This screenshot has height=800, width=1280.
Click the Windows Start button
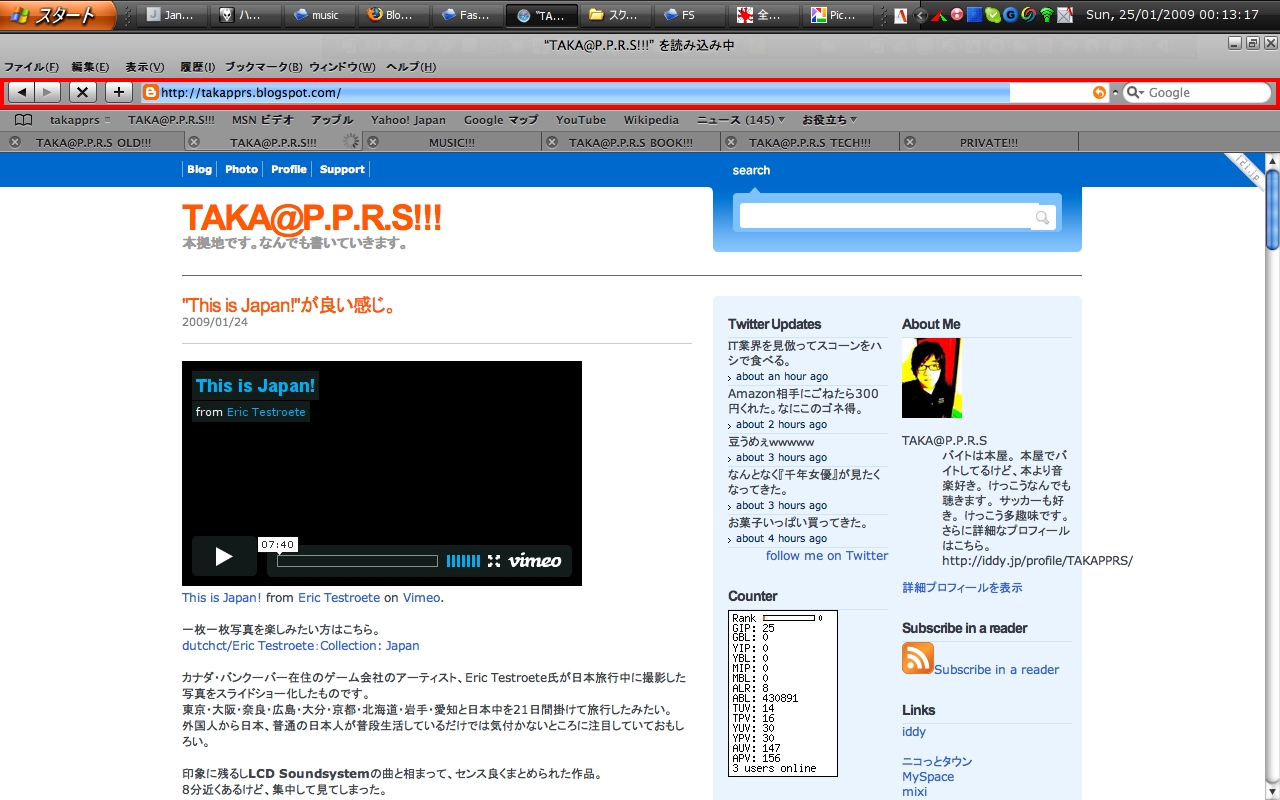(58, 15)
